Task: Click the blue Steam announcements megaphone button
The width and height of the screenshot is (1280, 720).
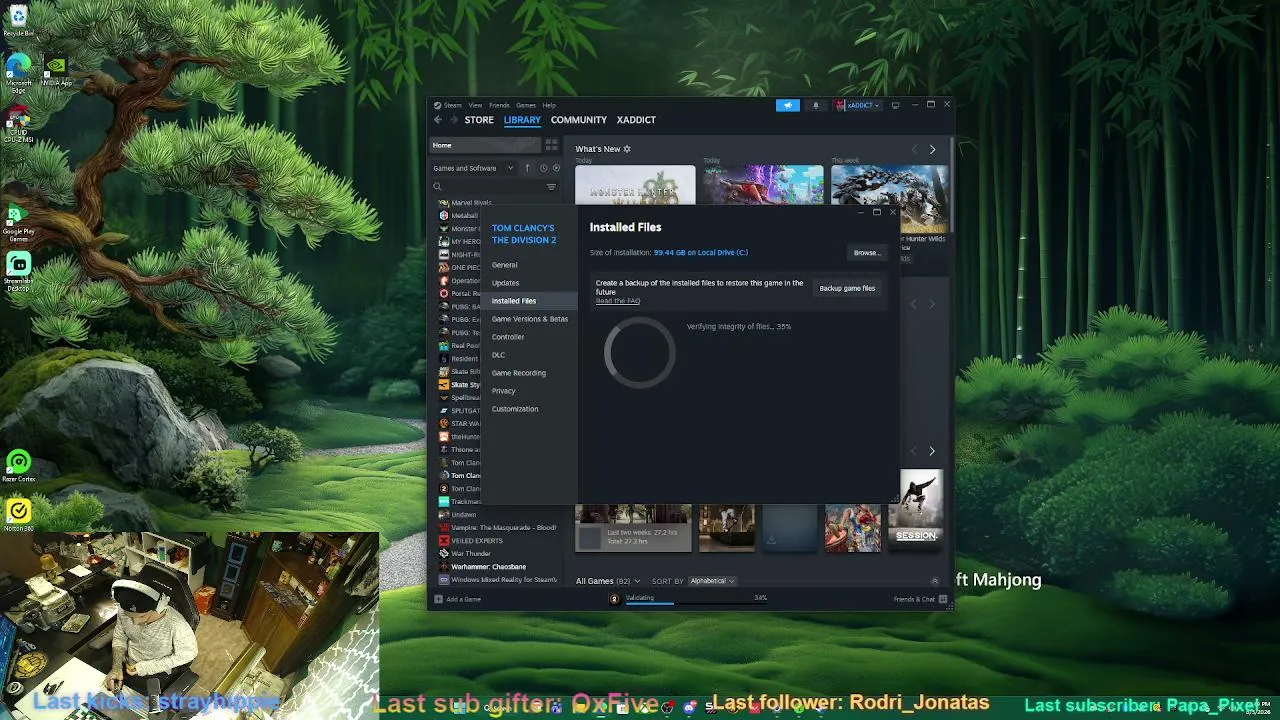Action: pyautogui.click(x=788, y=105)
